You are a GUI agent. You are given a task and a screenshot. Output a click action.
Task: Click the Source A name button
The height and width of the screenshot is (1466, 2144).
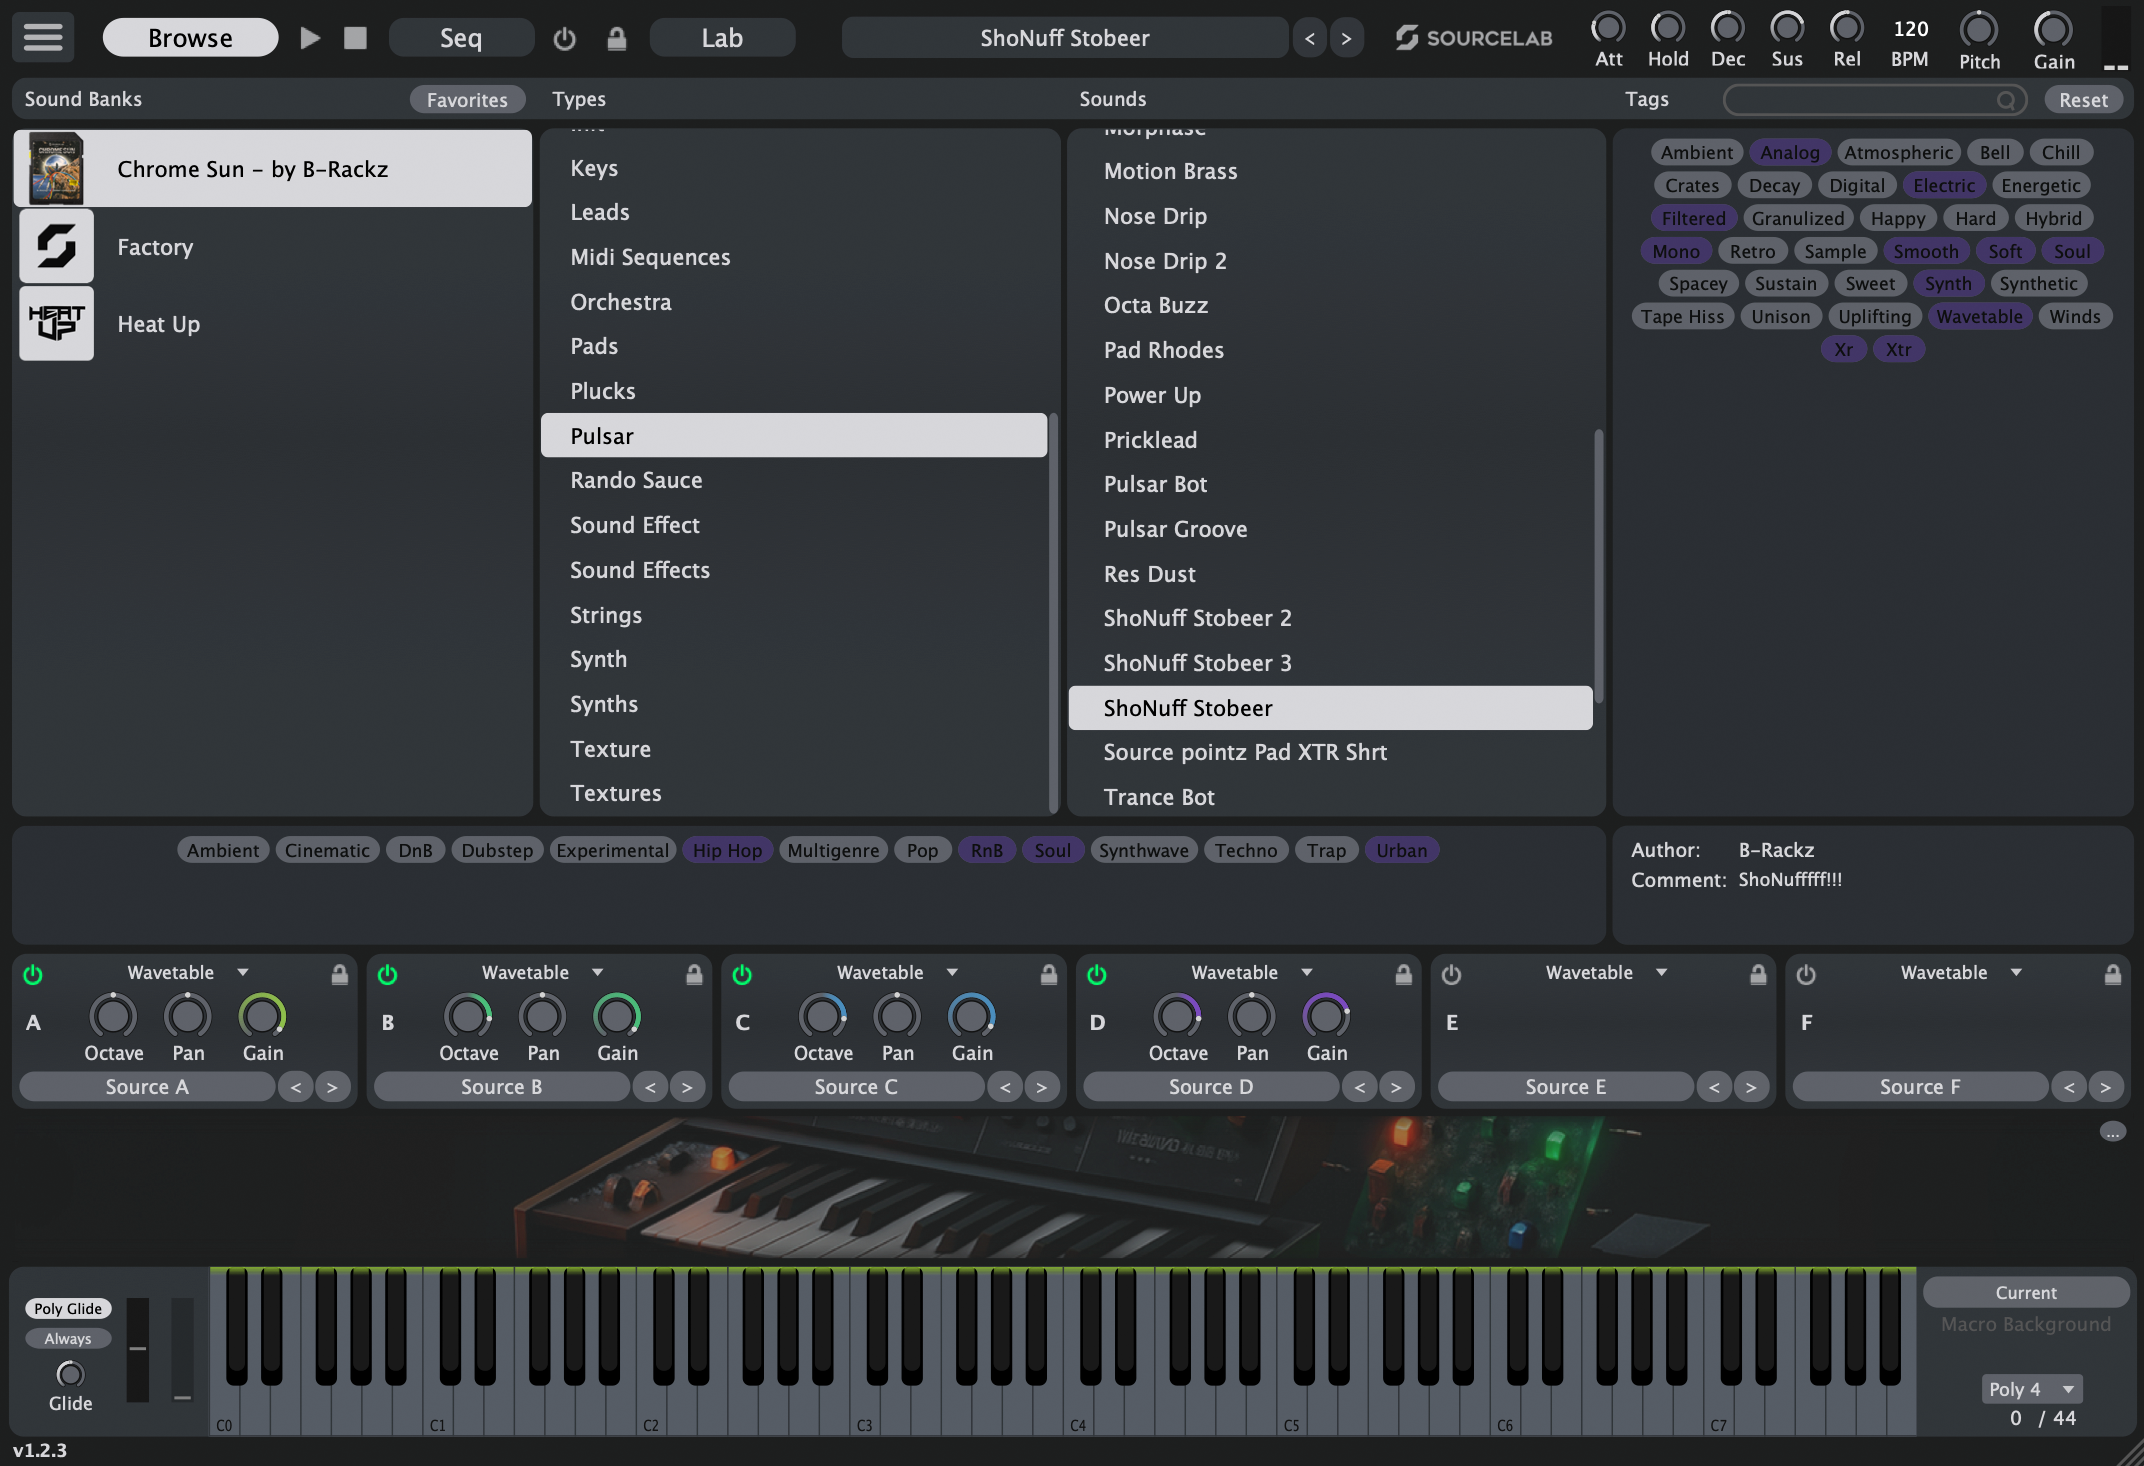pyautogui.click(x=147, y=1087)
